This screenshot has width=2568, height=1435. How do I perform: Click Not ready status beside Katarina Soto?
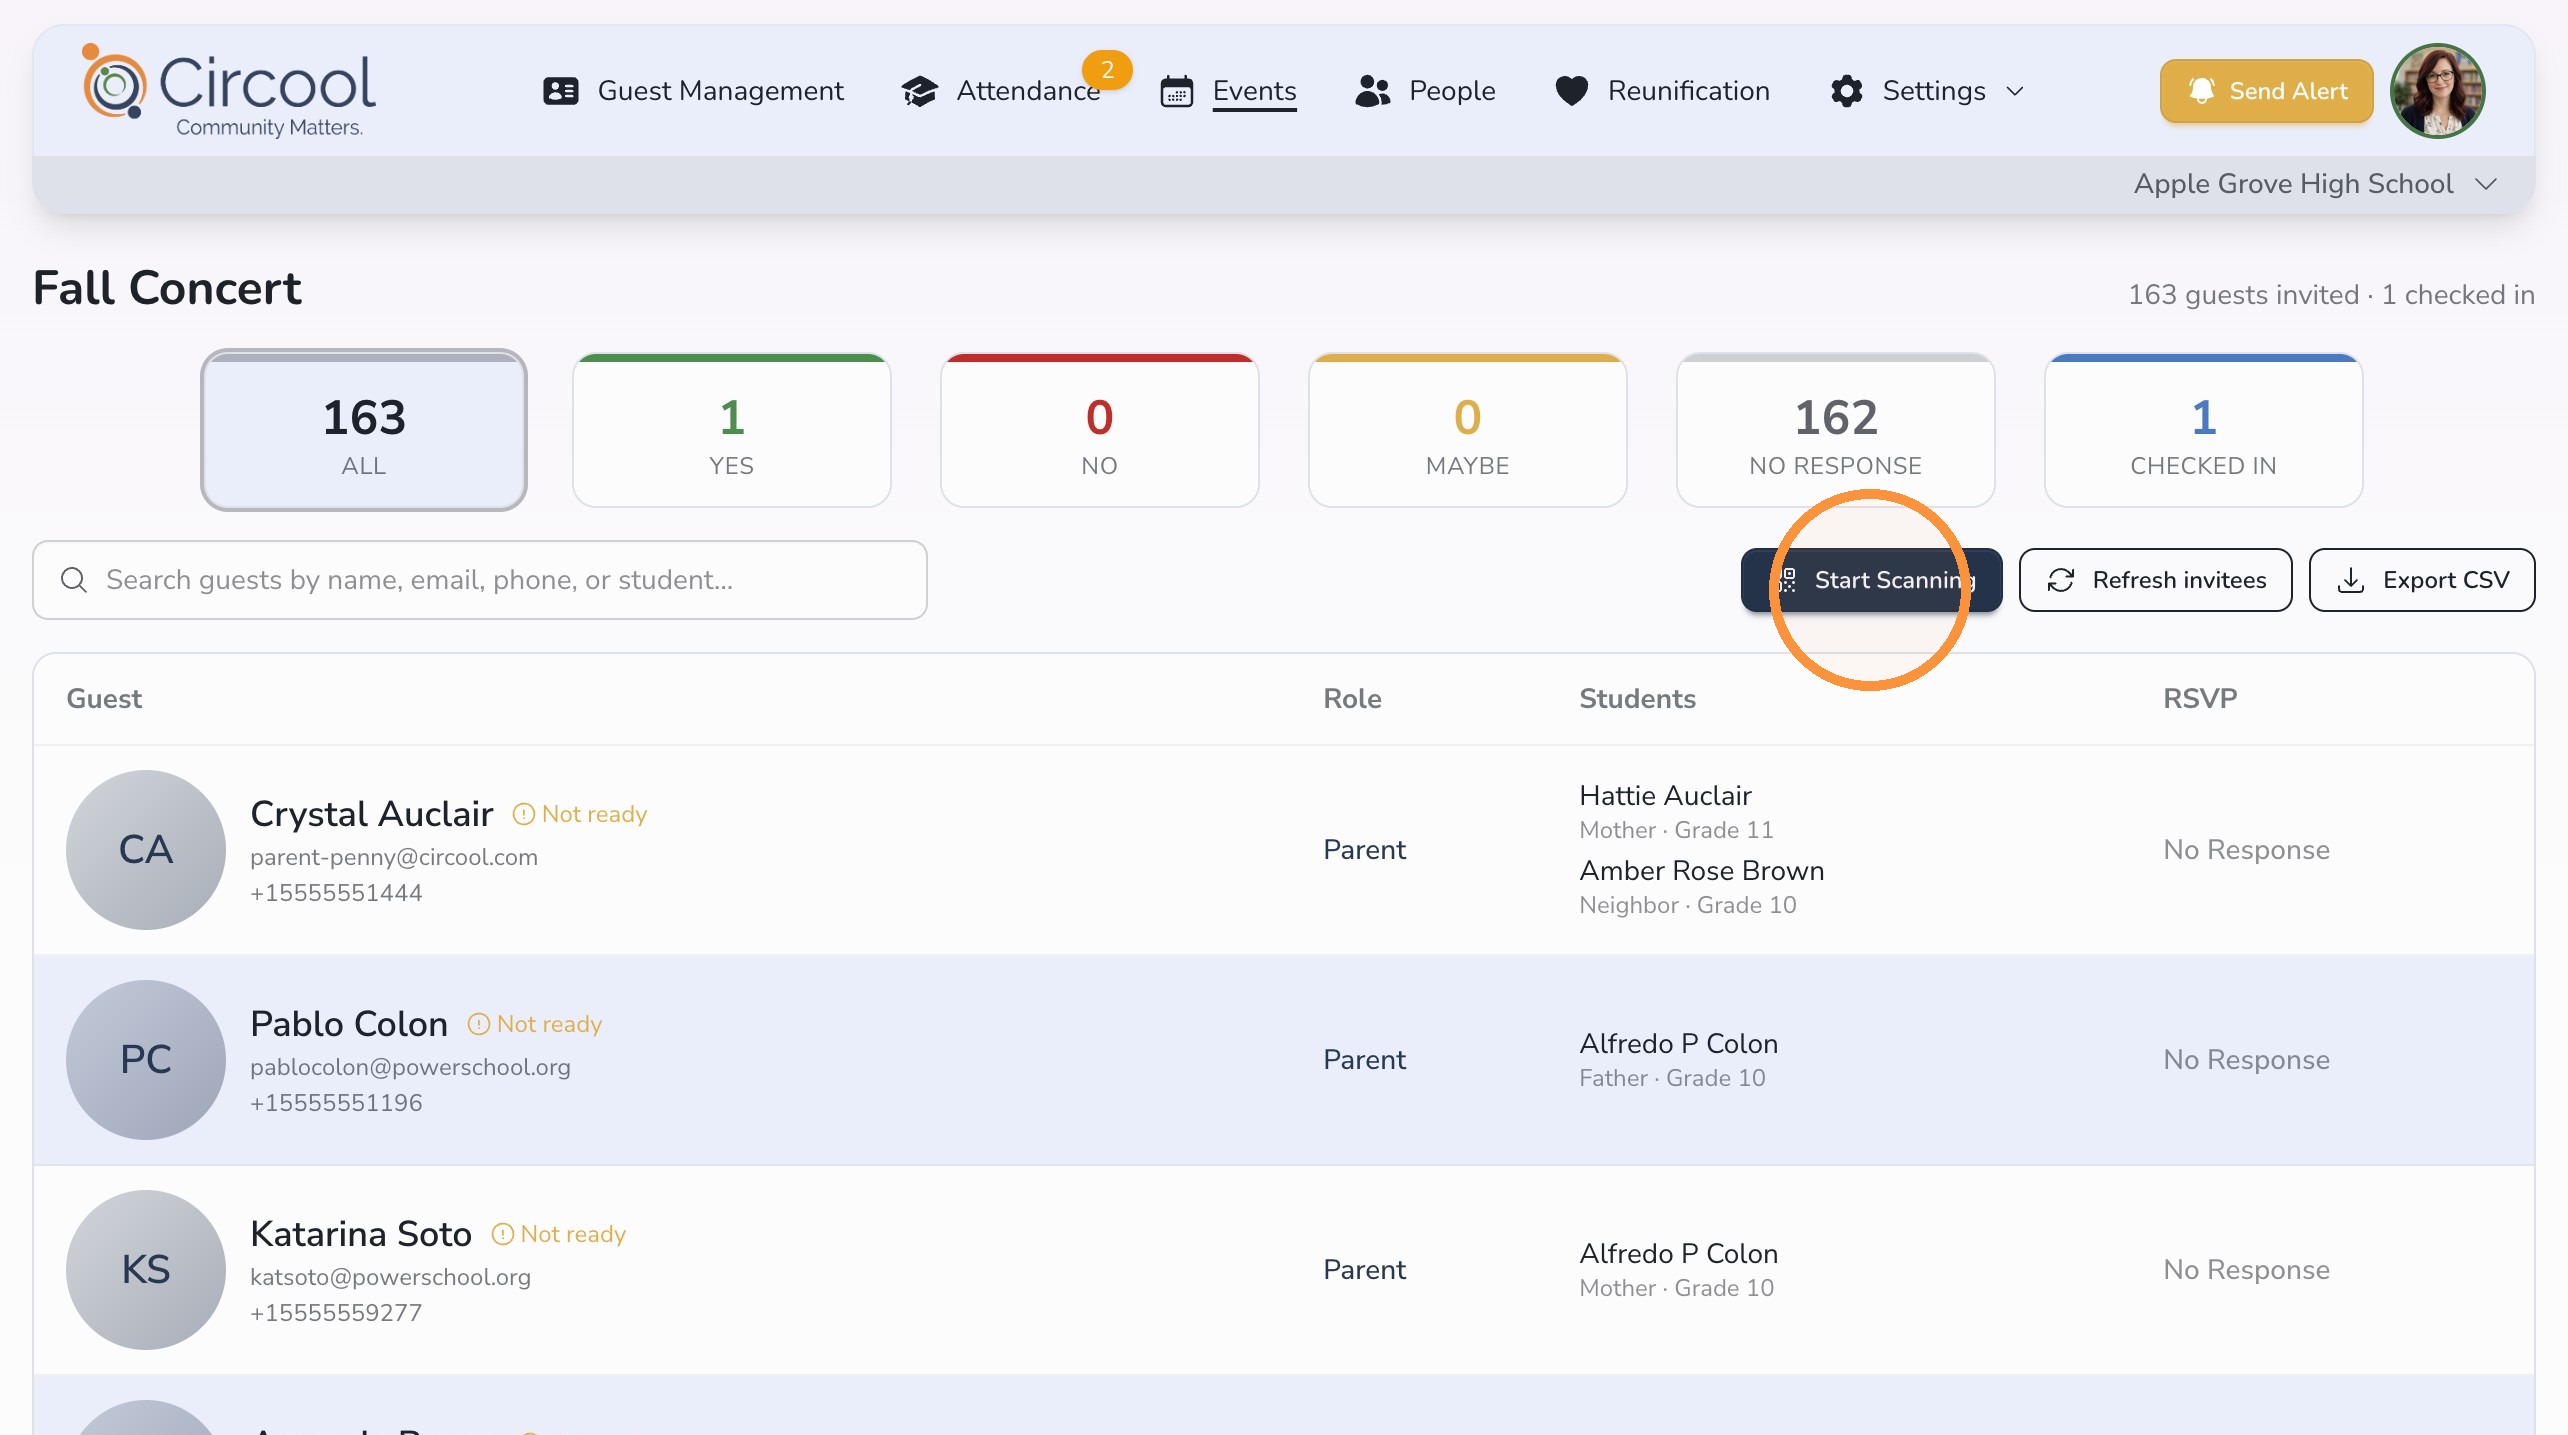point(559,1234)
